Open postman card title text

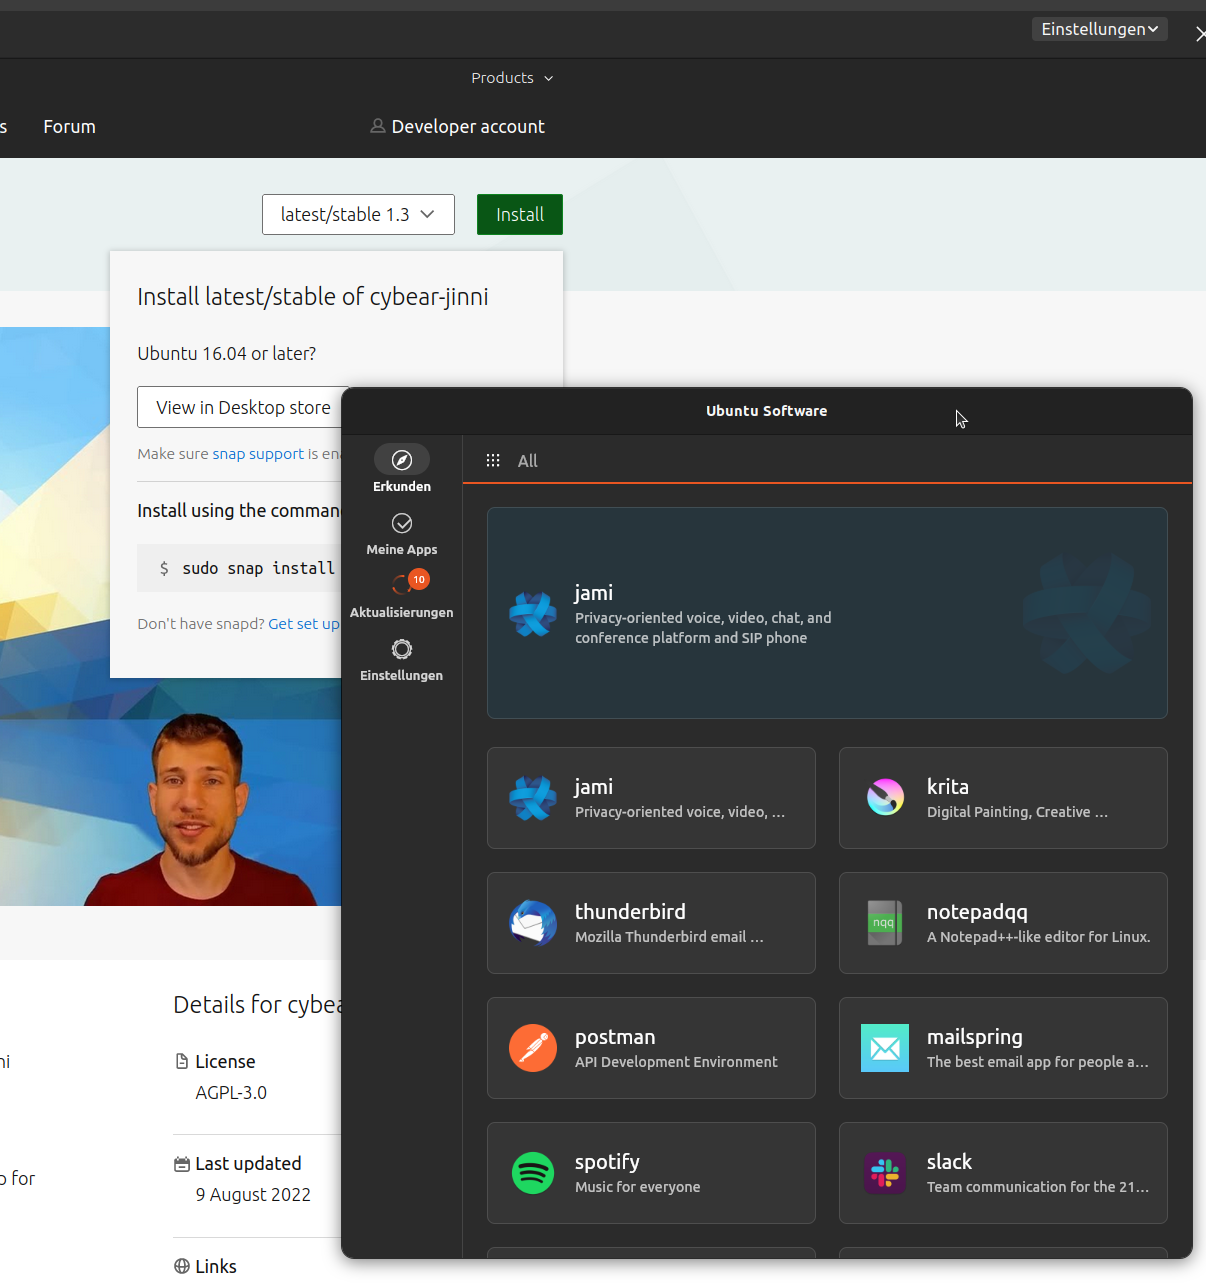point(615,1037)
